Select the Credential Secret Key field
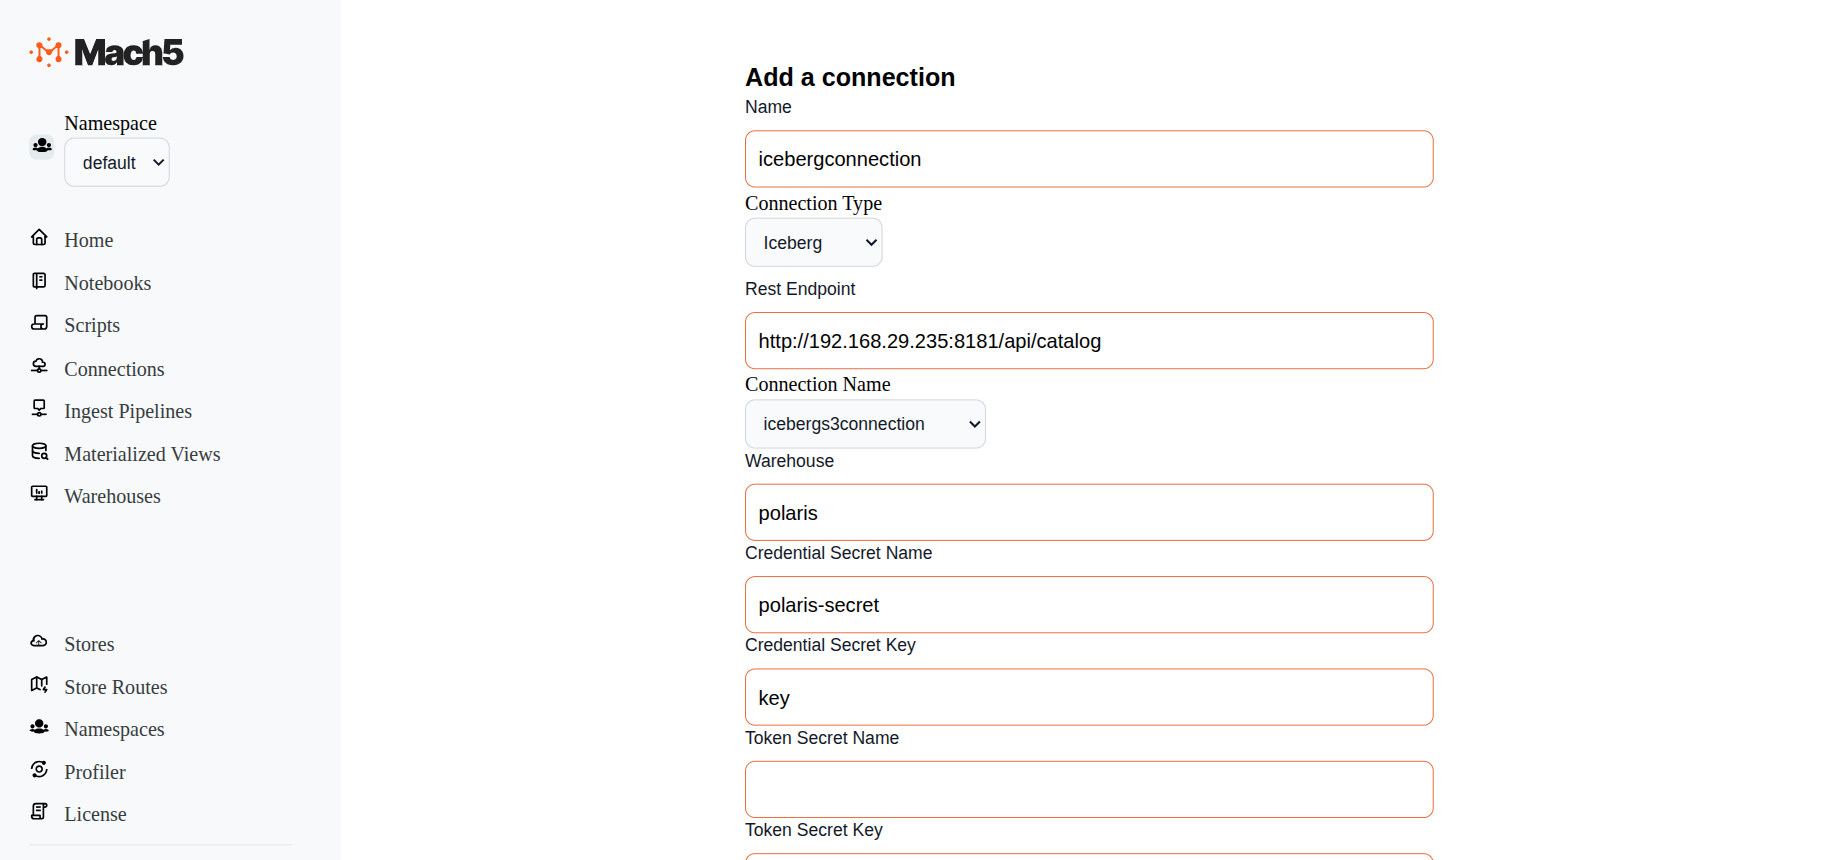The height and width of the screenshot is (860, 1837). tap(1088, 697)
